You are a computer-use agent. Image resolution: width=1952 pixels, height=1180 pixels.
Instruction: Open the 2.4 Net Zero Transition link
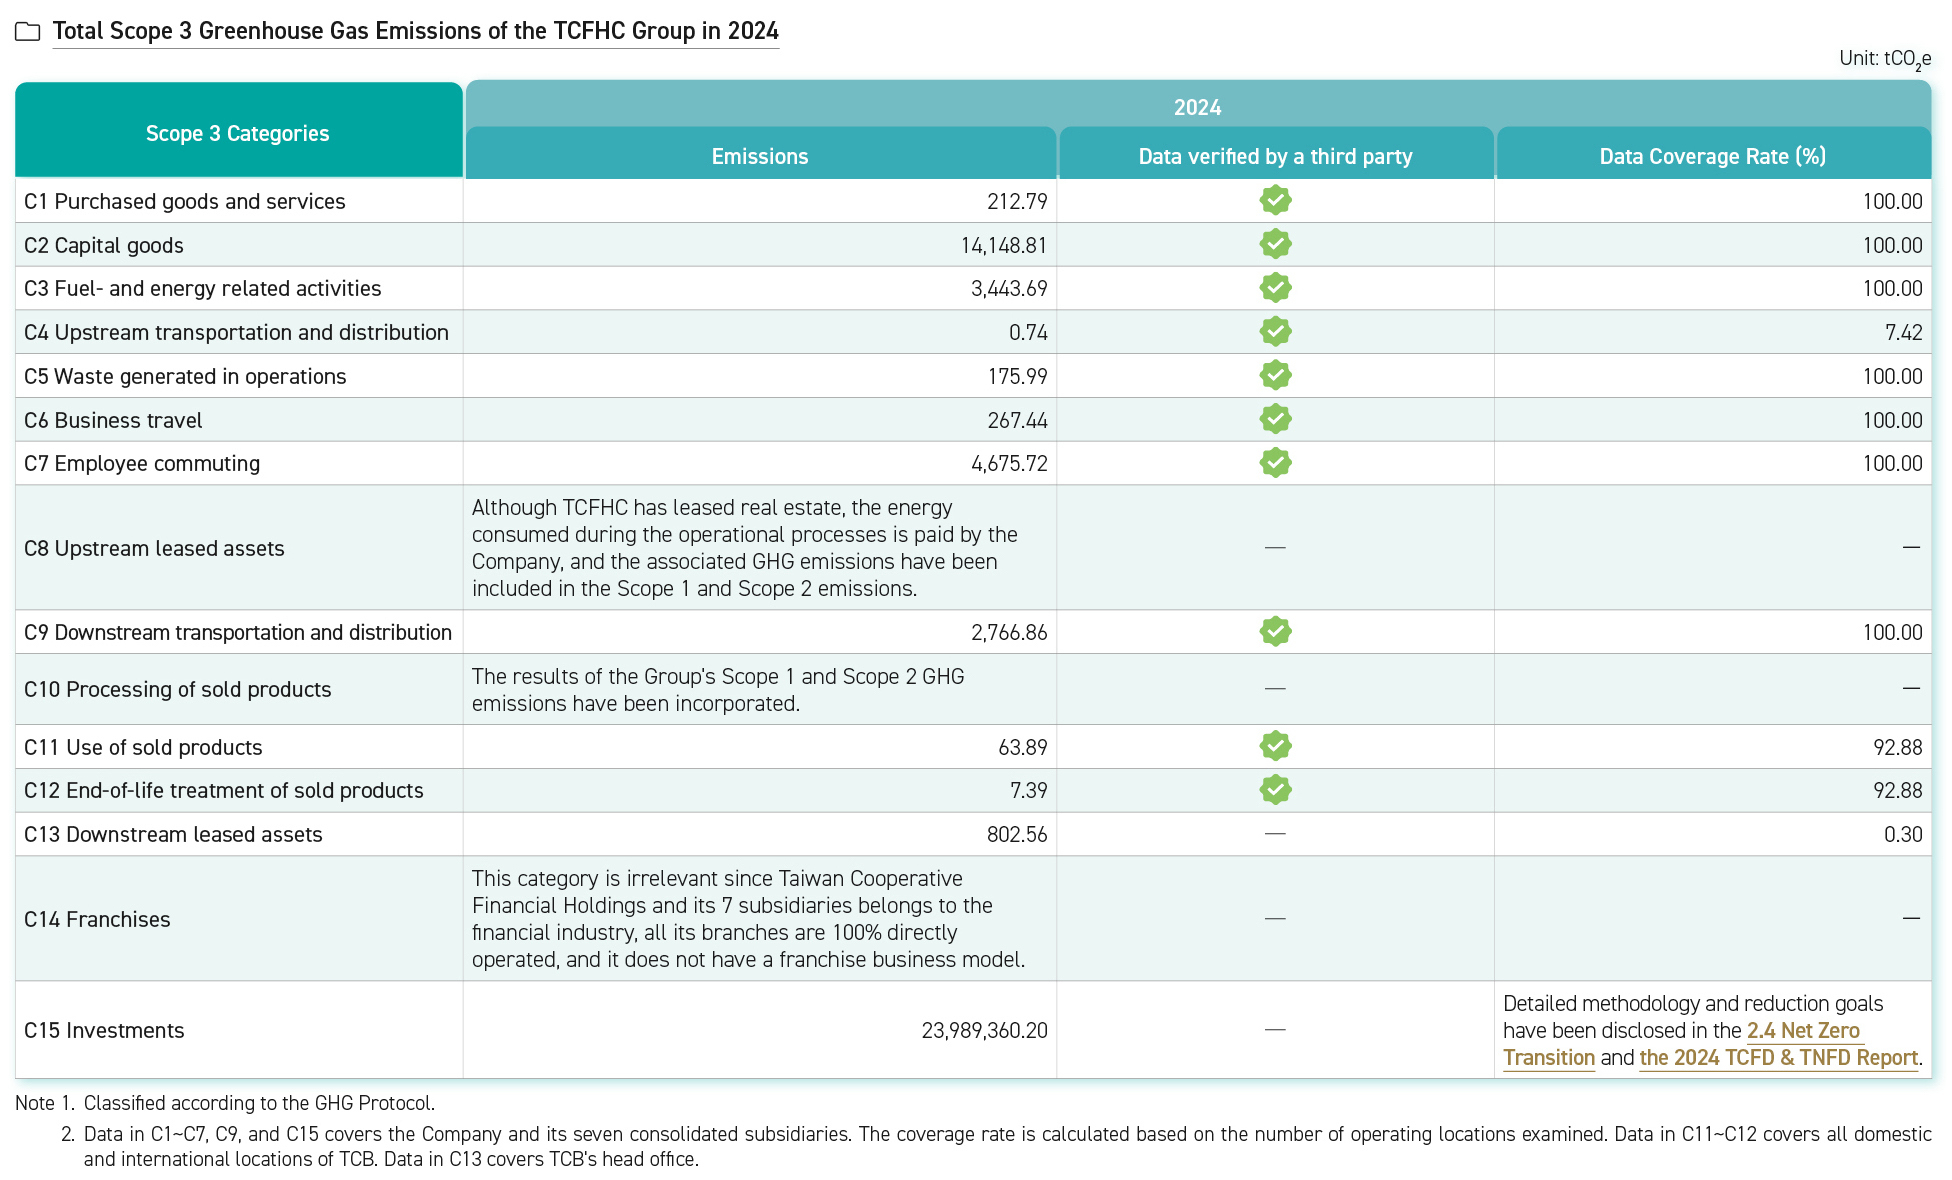[1802, 1031]
